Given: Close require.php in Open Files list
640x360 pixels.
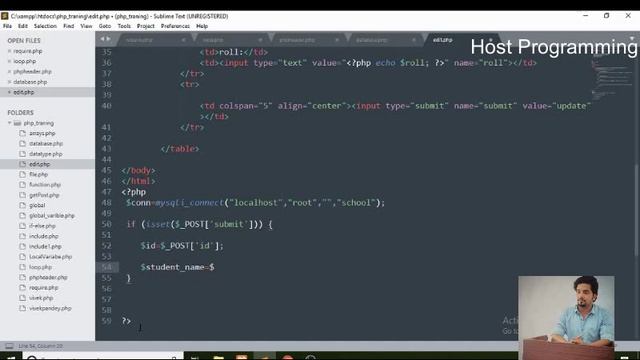Looking at the screenshot, I should pos(9,51).
